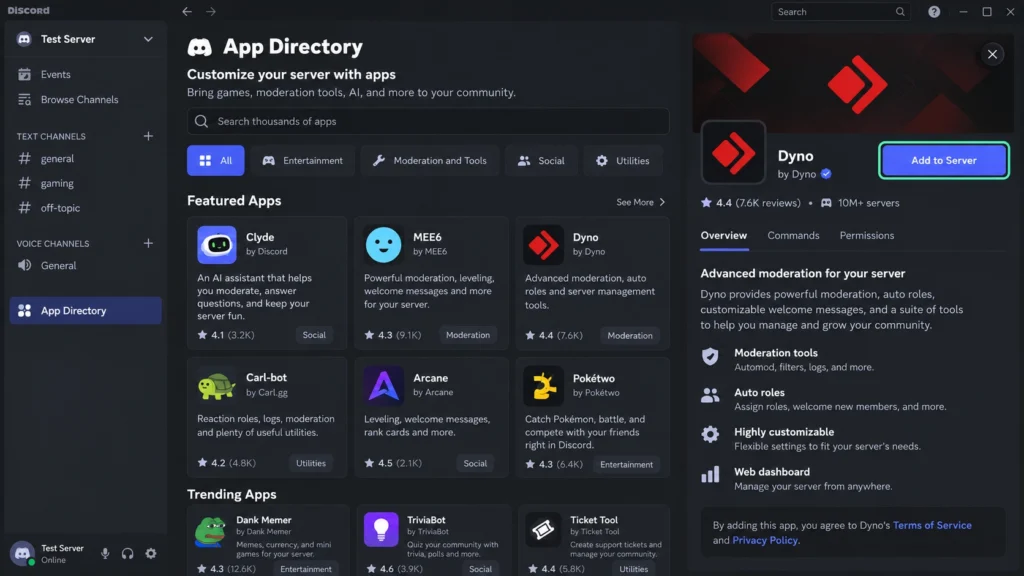Click the Carl-bot turtle icon

[x=217, y=385]
